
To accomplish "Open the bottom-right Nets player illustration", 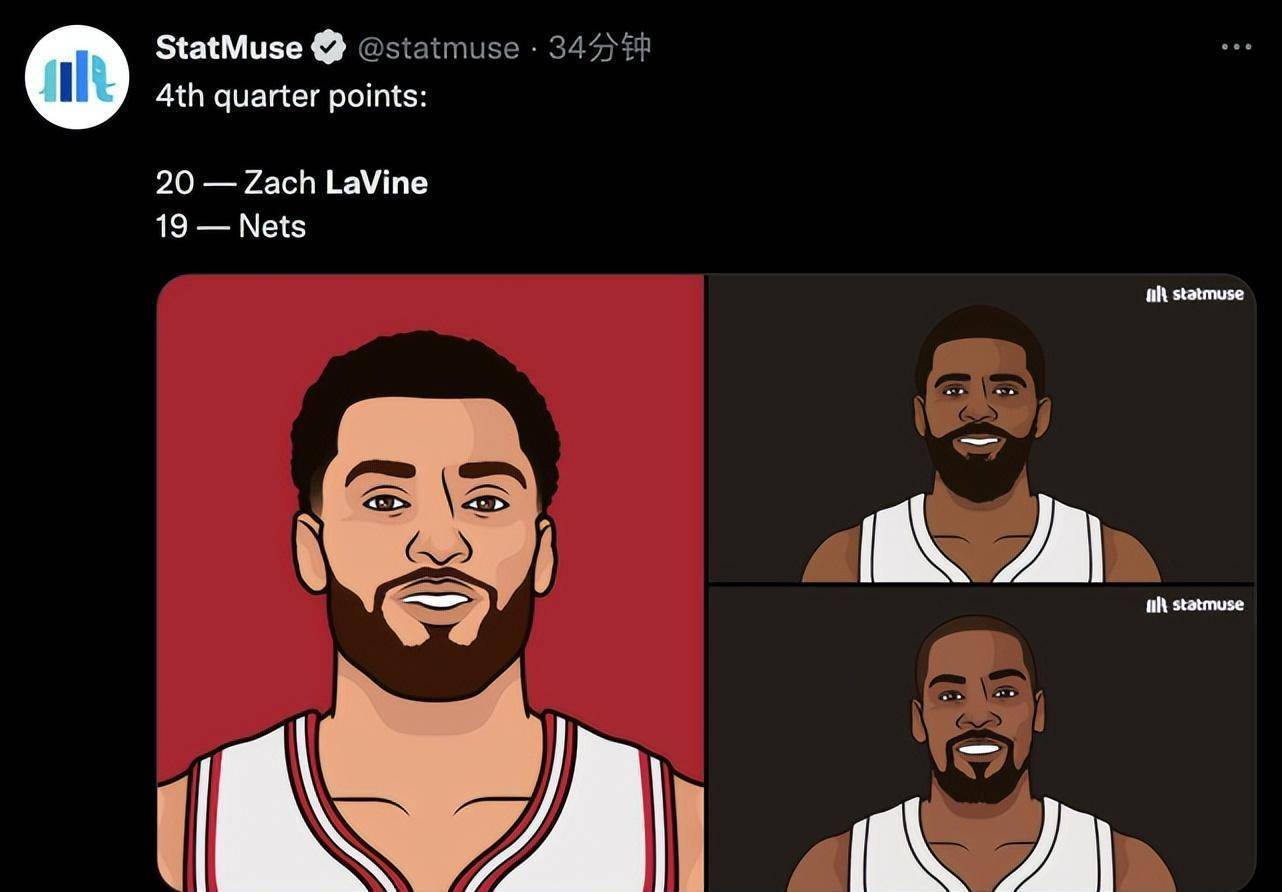I will tap(981, 739).
